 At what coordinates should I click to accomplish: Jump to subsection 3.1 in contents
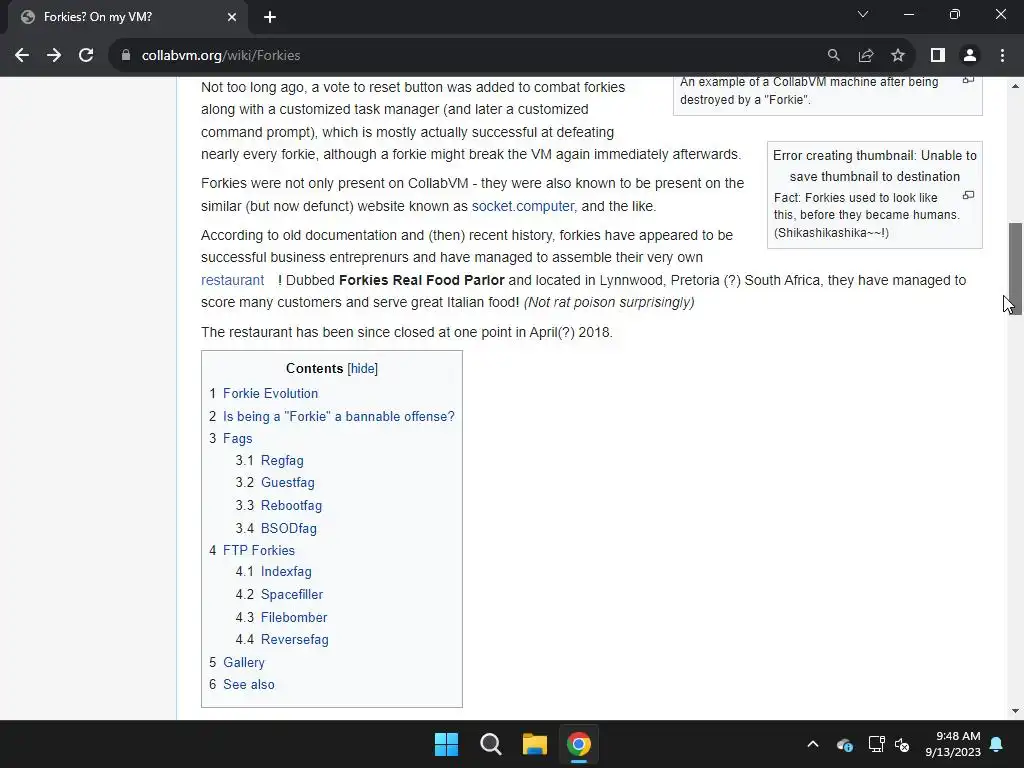coord(282,460)
